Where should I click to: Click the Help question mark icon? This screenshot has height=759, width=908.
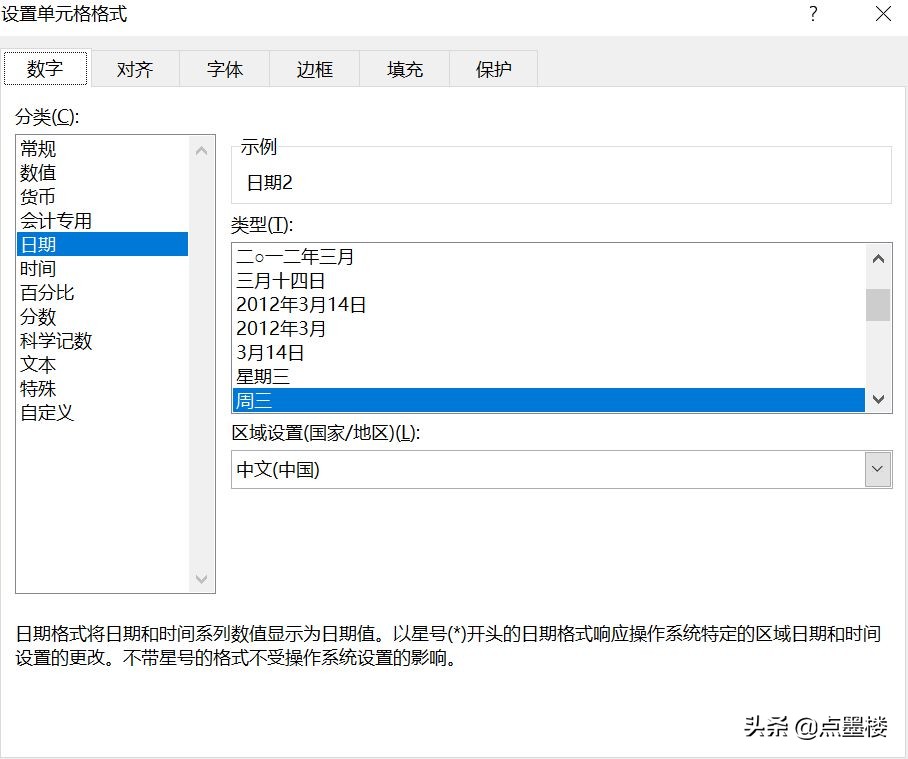(x=813, y=15)
